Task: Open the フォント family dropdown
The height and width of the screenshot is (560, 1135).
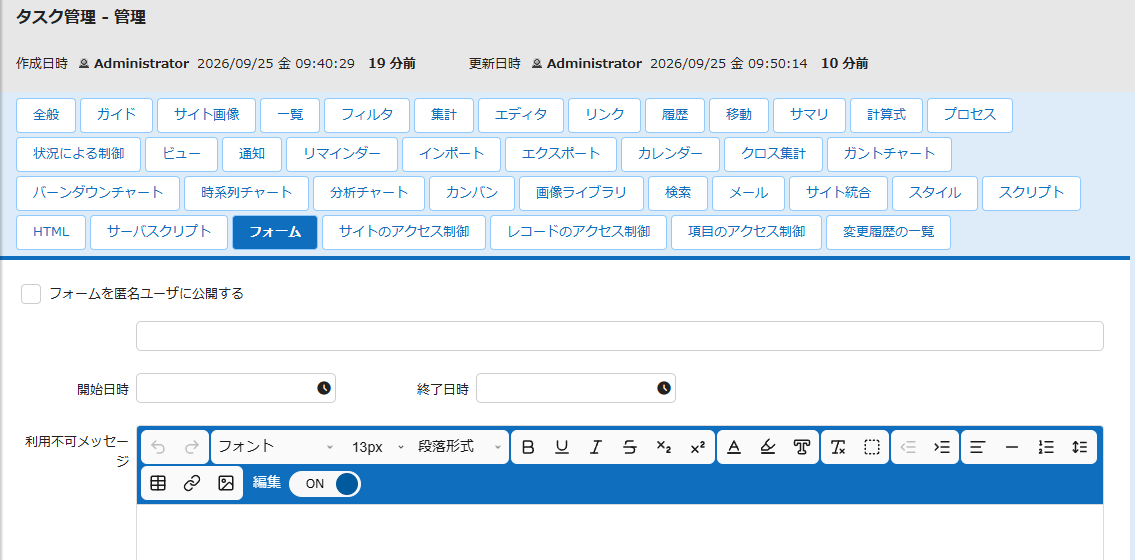Action: pos(276,447)
